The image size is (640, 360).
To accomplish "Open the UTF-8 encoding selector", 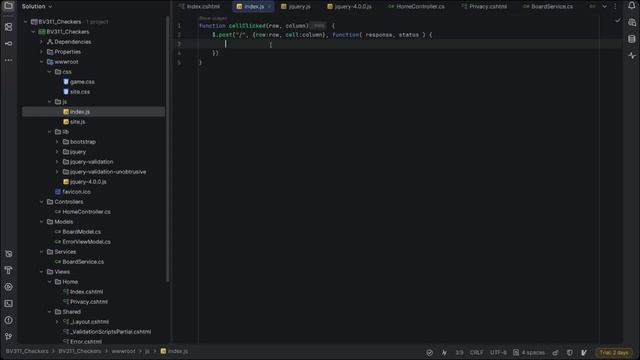I will point(498,353).
